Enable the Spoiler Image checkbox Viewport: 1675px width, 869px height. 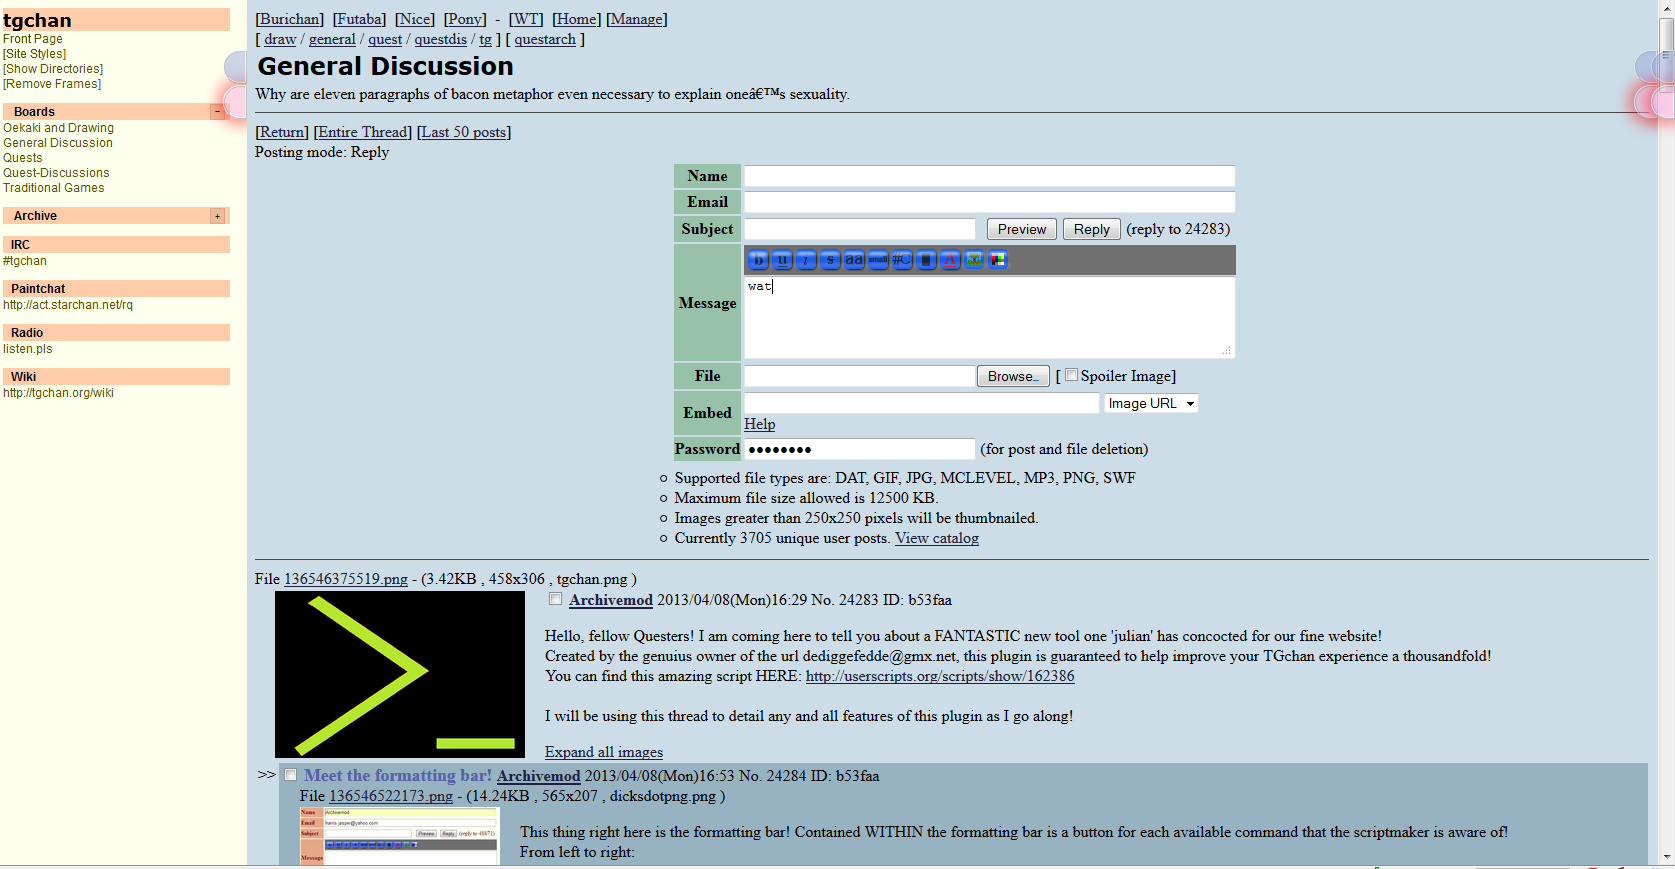[1071, 375]
